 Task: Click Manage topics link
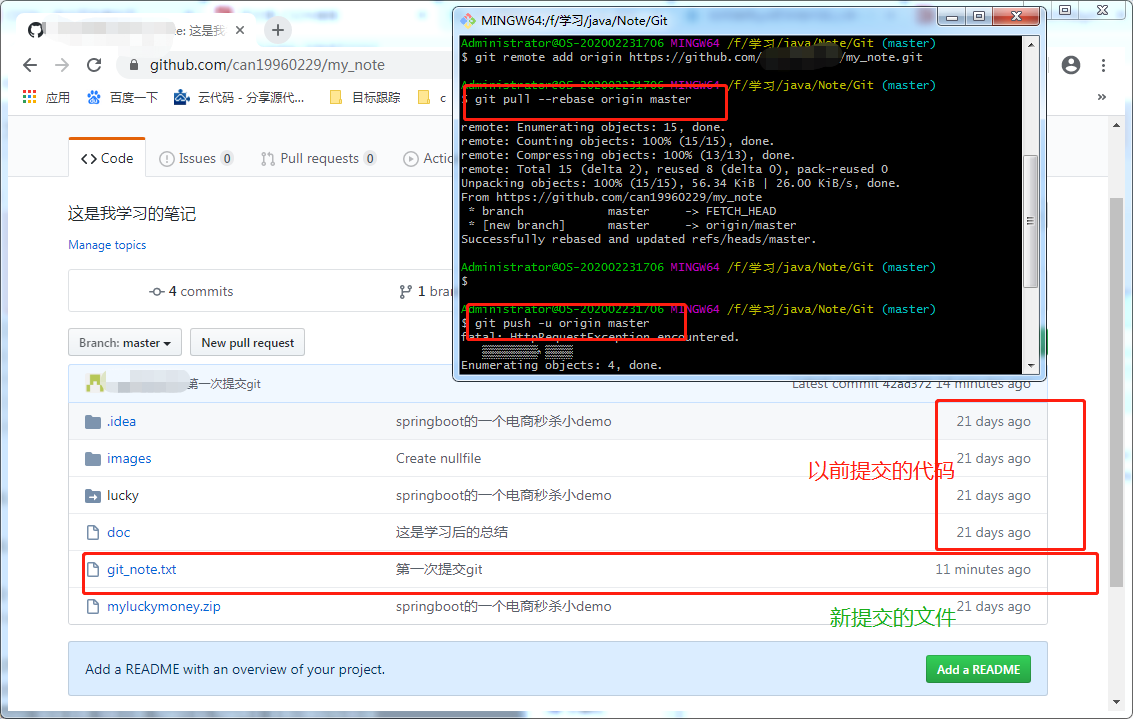[107, 245]
